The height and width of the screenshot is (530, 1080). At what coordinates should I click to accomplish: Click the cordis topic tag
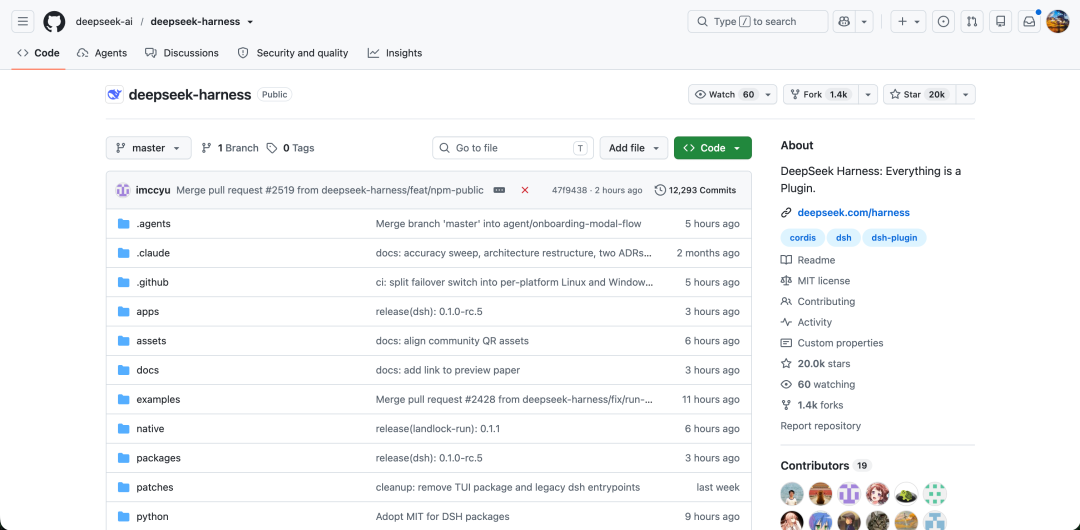click(802, 238)
